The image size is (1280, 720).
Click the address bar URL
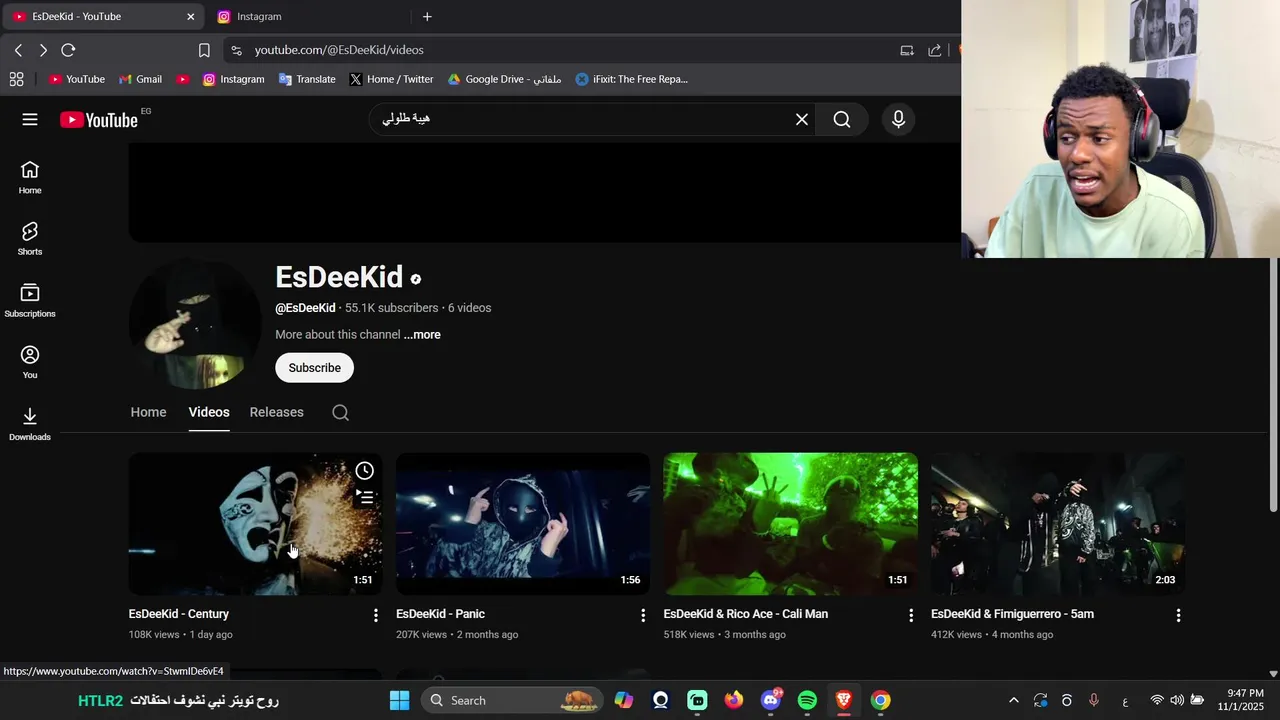click(x=339, y=50)
